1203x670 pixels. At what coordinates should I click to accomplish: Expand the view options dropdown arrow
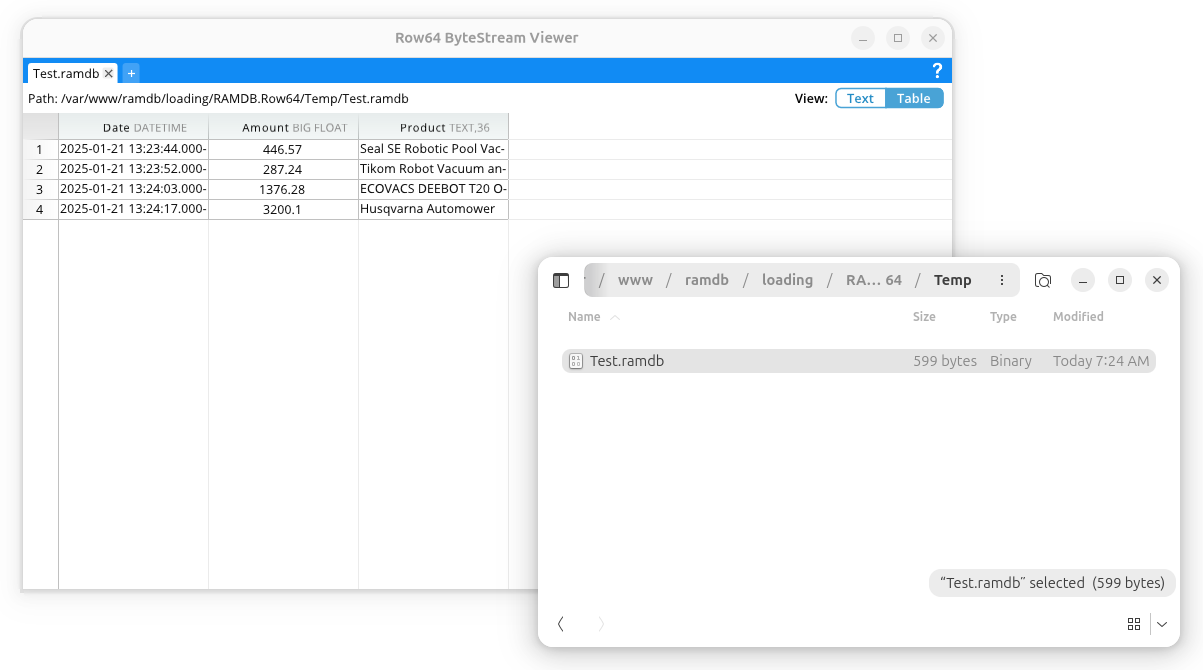click(x=1162, y=624)
